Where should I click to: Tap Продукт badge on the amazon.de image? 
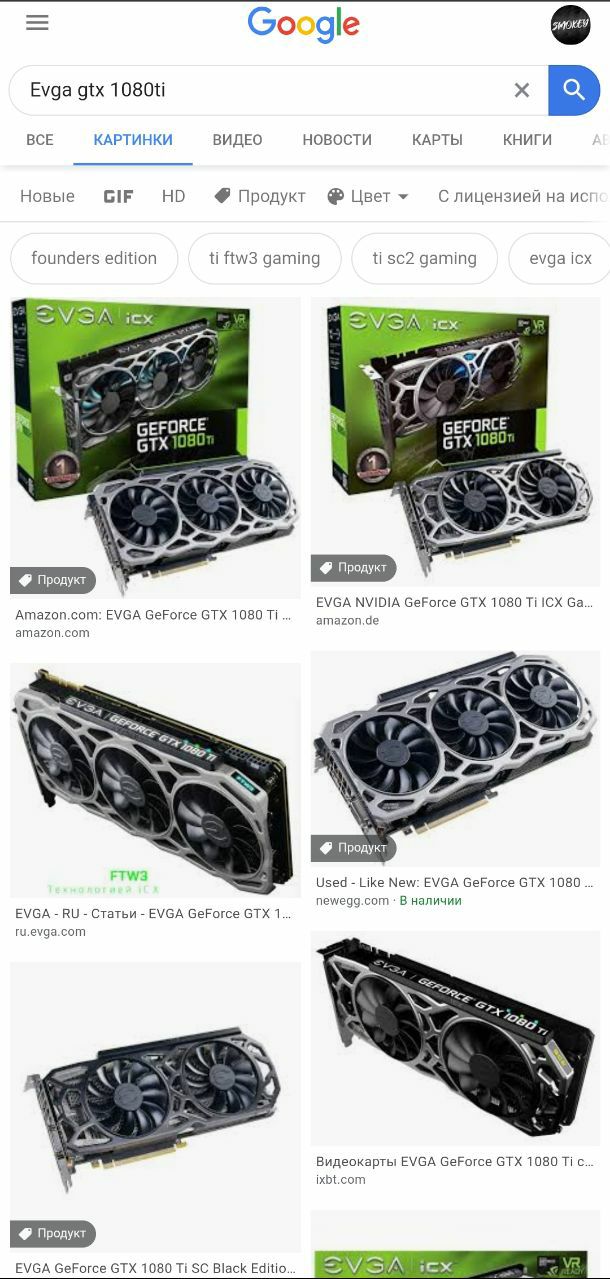353,567
